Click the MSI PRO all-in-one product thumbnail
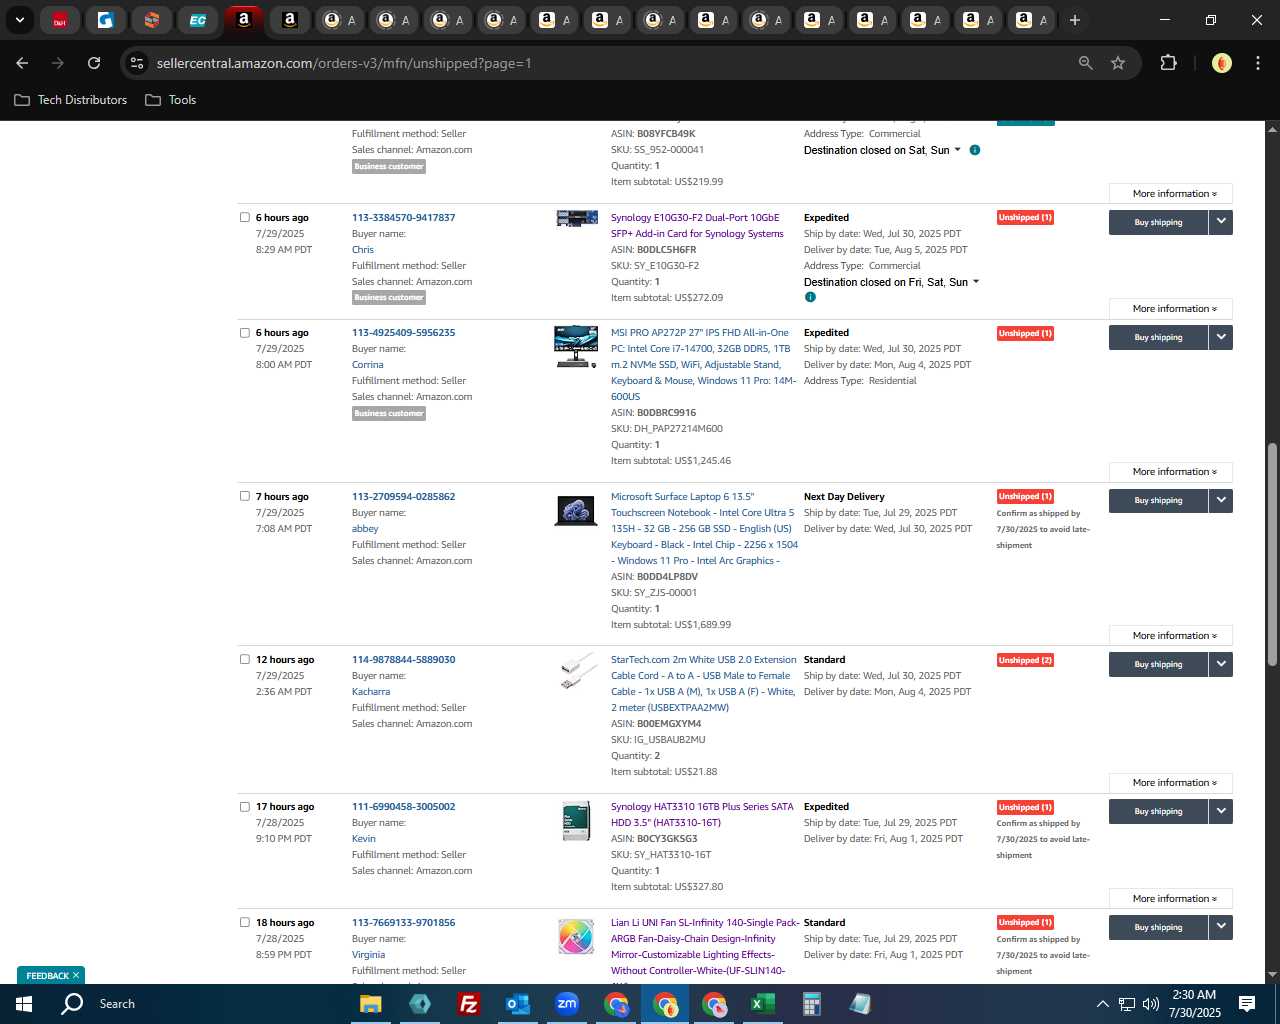Screen dimensions: 1280x1024 point(576,347)
